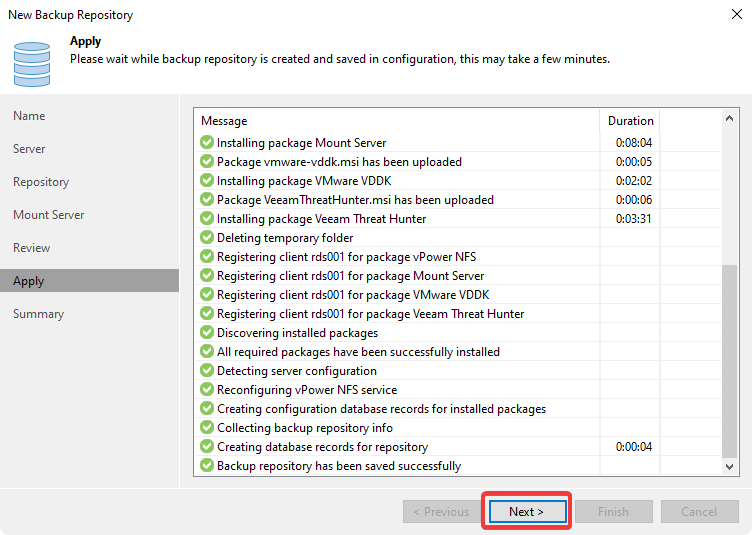Image resolution: width=752 pixels, height=535 pixels.
Task: Click check icon next to Deleting temporary folder
Action: [207, 238]
